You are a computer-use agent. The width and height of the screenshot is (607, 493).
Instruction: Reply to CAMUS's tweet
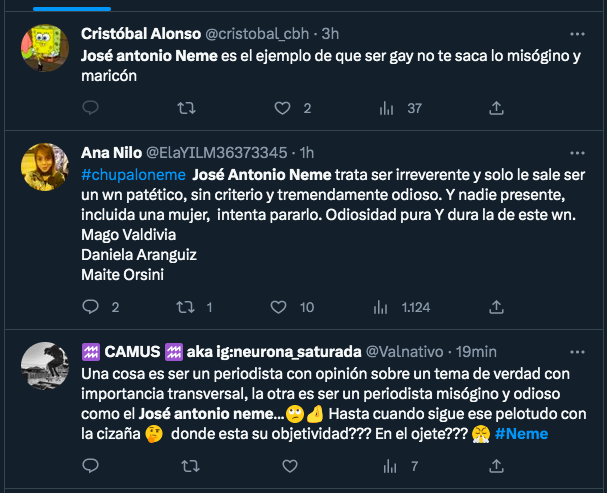(90, 465)
